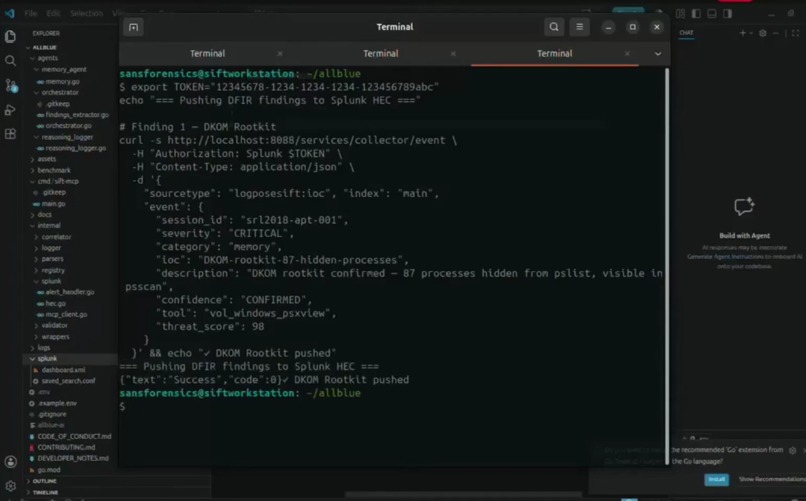Image resolution: width=806 pixels, height=501 pixels.
Task: Expand the correlator folder
Action: (x=56, y=237)
